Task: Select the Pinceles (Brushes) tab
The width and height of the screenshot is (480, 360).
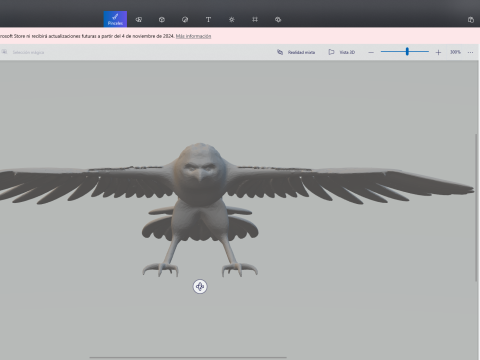Action: (x=115, y=19)
